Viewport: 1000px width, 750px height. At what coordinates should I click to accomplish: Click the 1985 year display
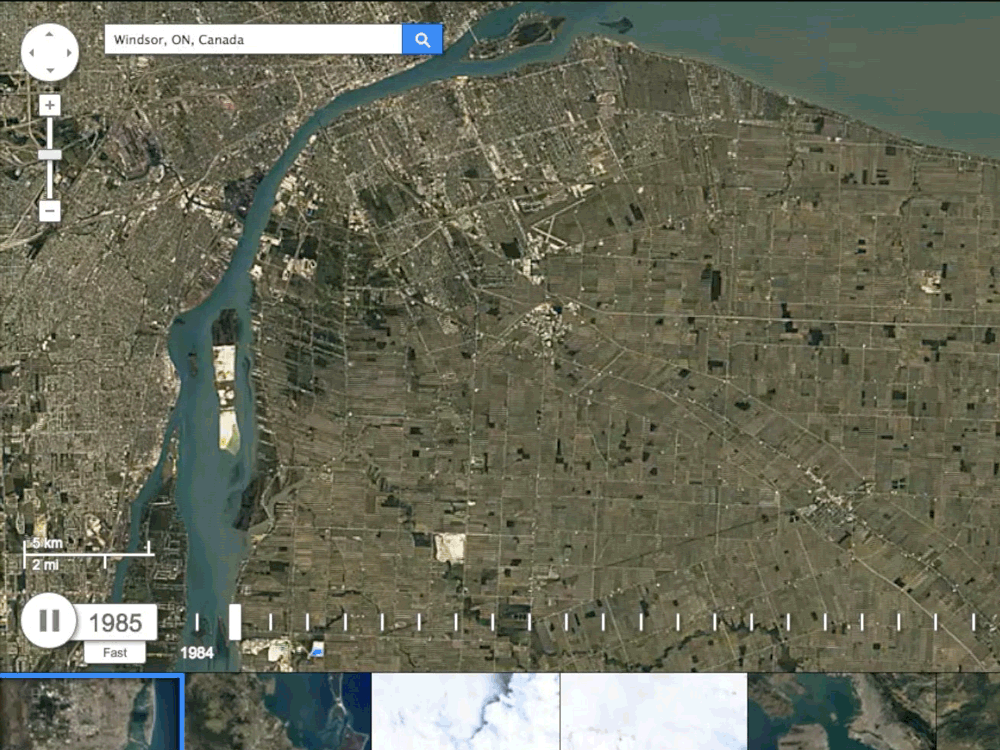click(x=115, y=622)
